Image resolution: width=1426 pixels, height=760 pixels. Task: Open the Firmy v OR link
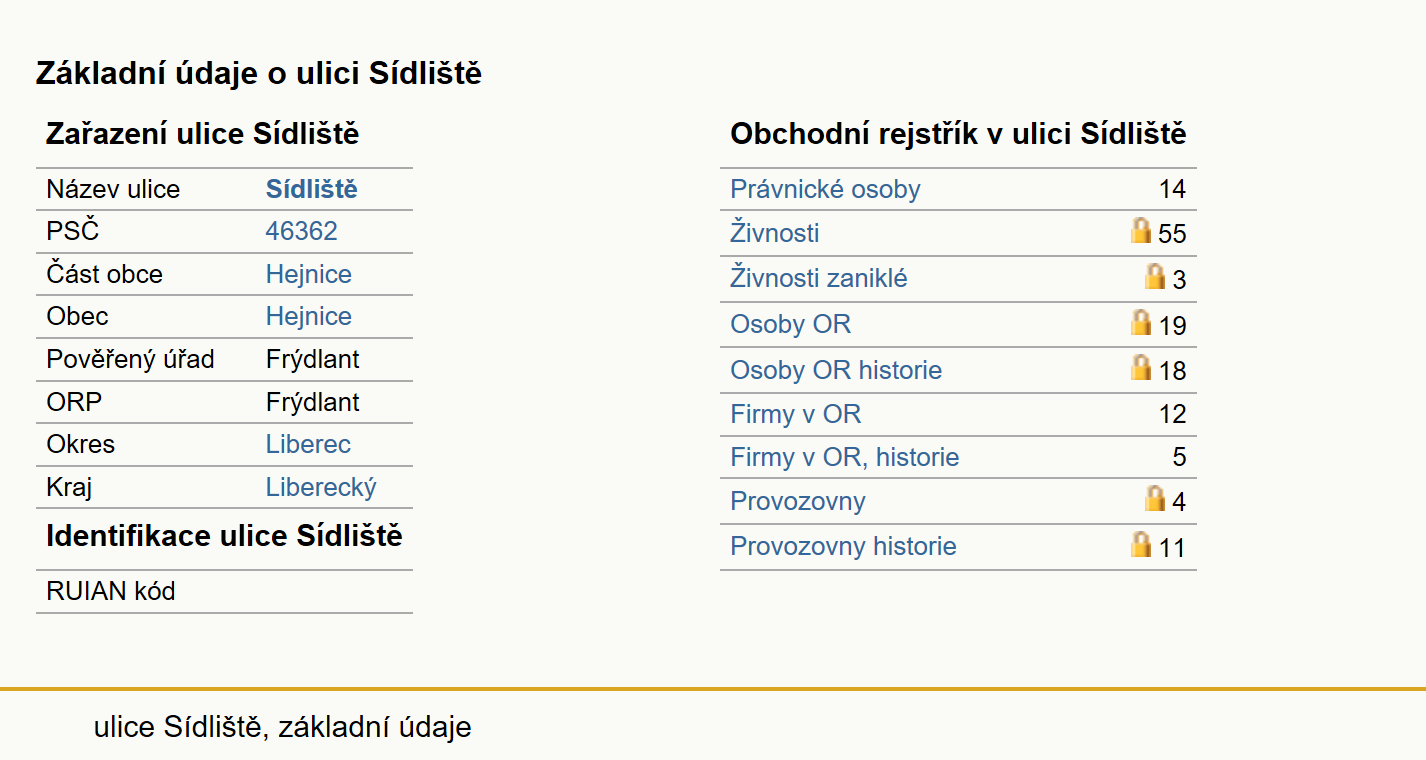tap(795, 414)
